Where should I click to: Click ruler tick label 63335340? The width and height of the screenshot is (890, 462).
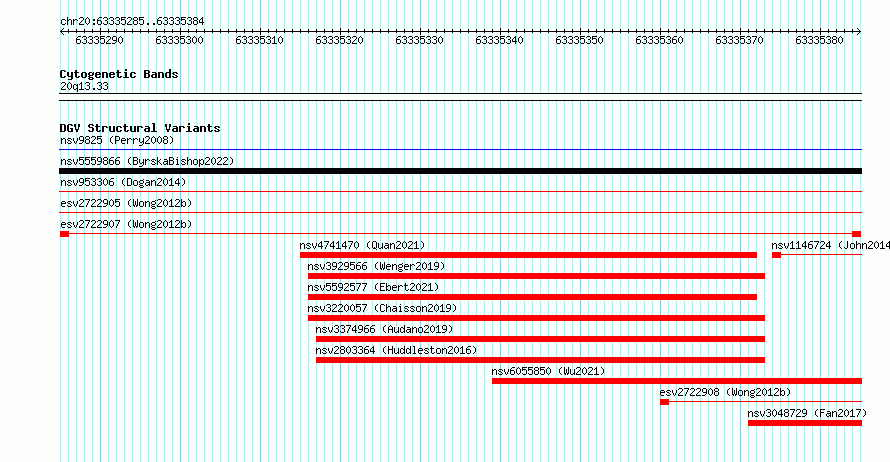tap(499, 40)
